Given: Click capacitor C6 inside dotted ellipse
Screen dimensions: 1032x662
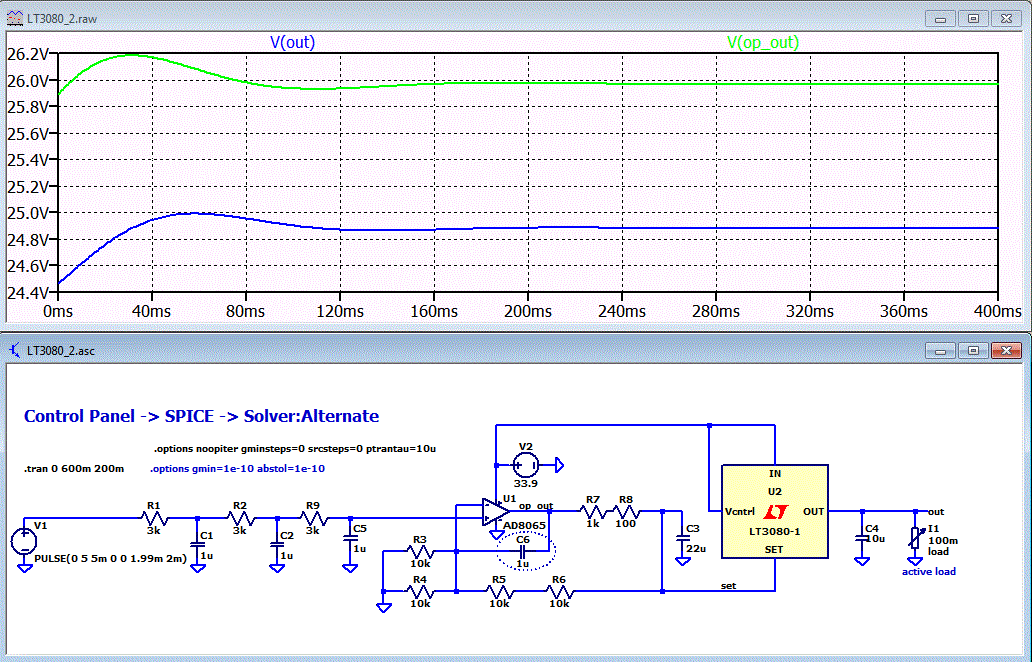Looking at the screenshot, I should click(x=522, y=551).
